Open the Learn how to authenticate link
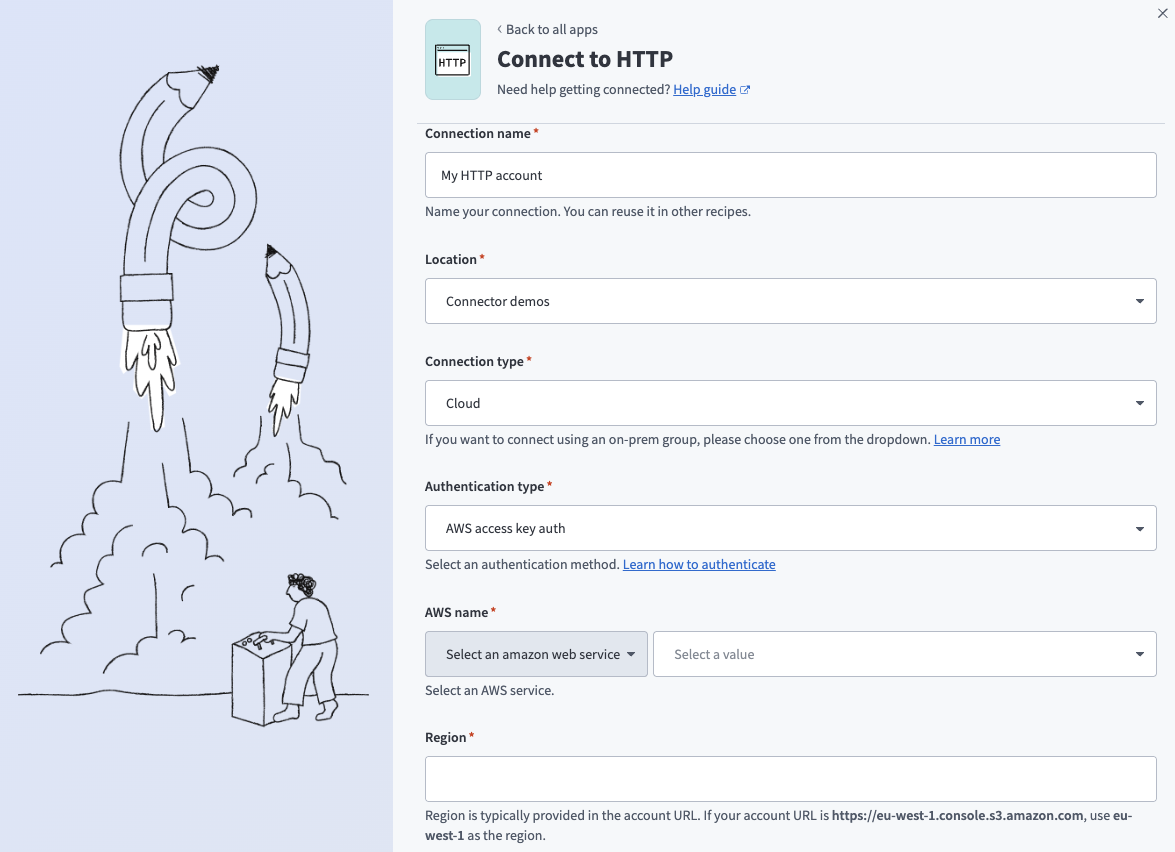1175x852 pixels. 699,564
